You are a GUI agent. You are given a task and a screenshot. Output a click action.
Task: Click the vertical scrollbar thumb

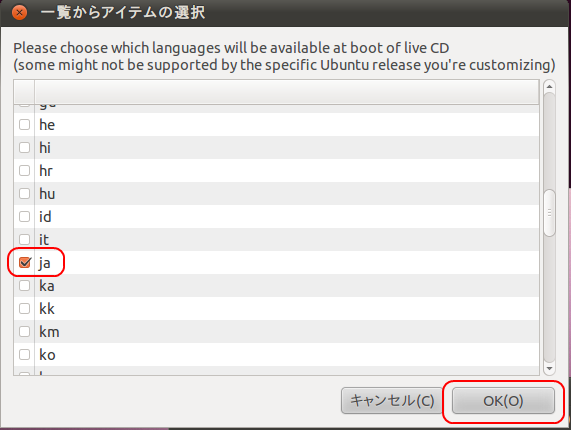tap(549, 213)
